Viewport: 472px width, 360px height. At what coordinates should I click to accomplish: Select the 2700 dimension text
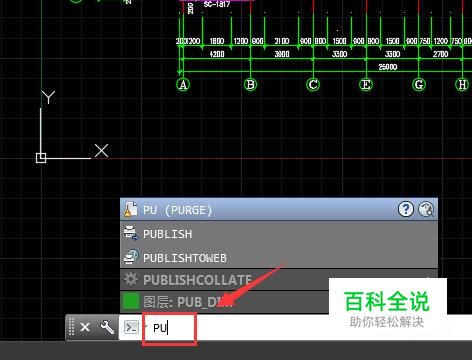click(x=440, y=54)
